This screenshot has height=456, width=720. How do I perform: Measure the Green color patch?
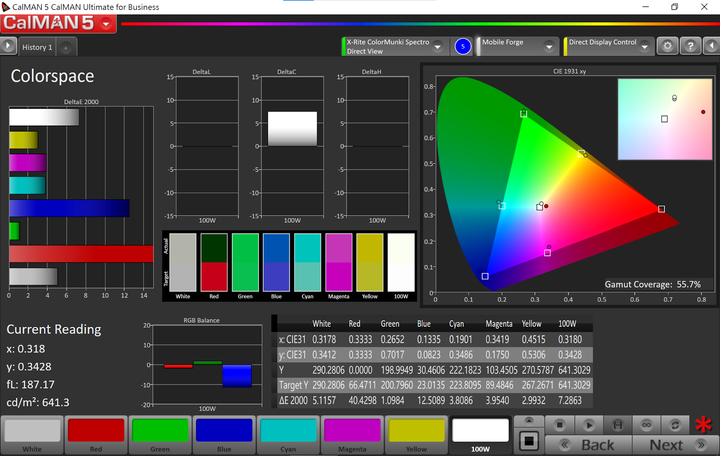pos(160,435)
